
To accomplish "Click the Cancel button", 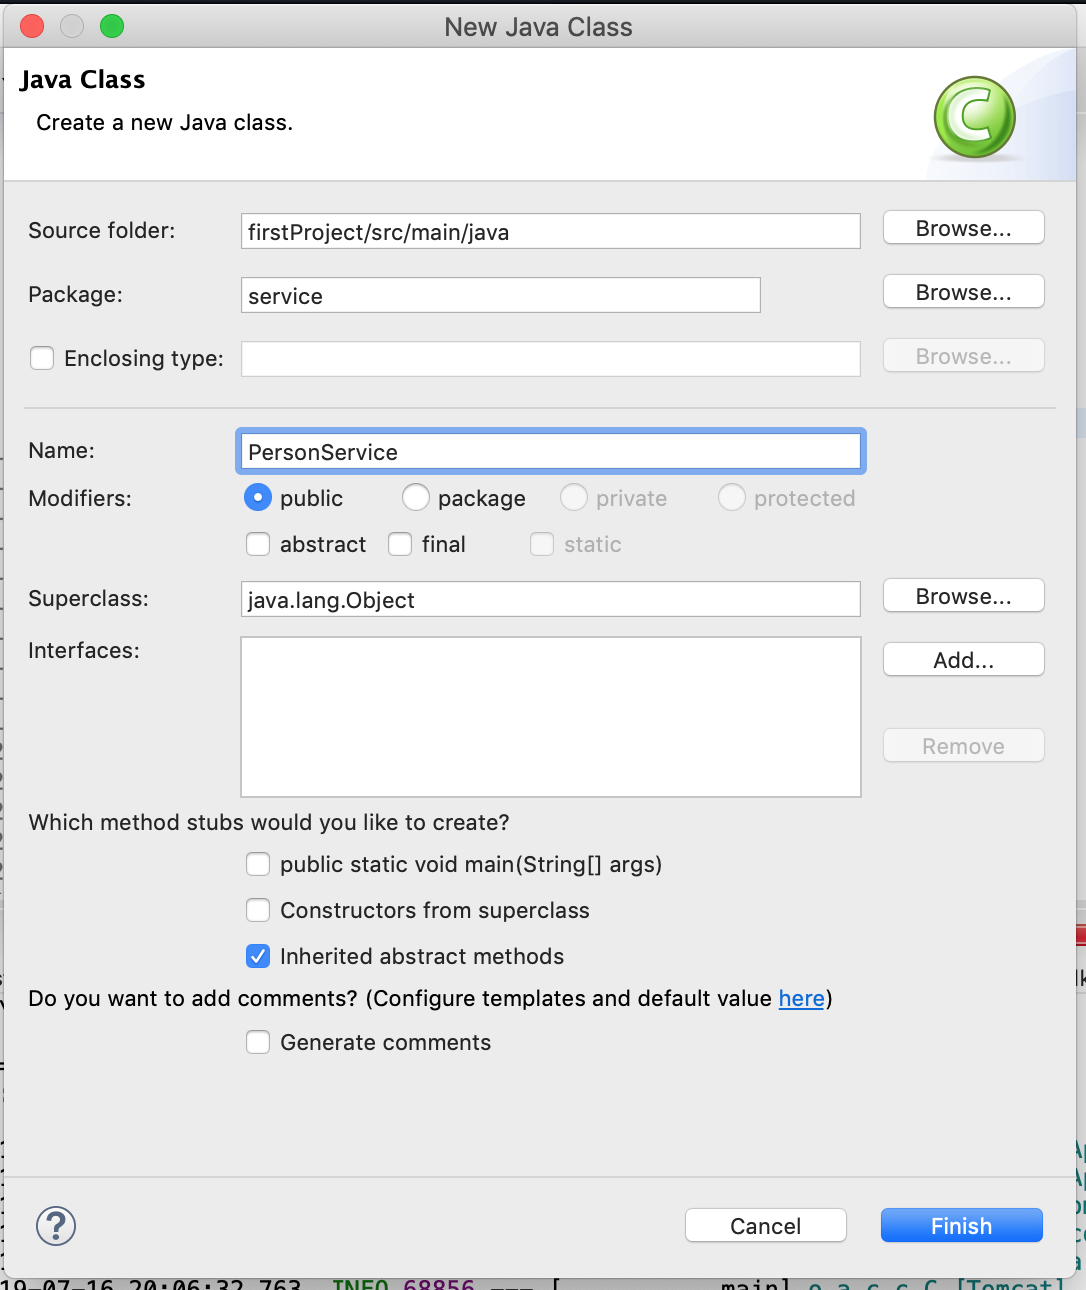I will point(766,1226).
